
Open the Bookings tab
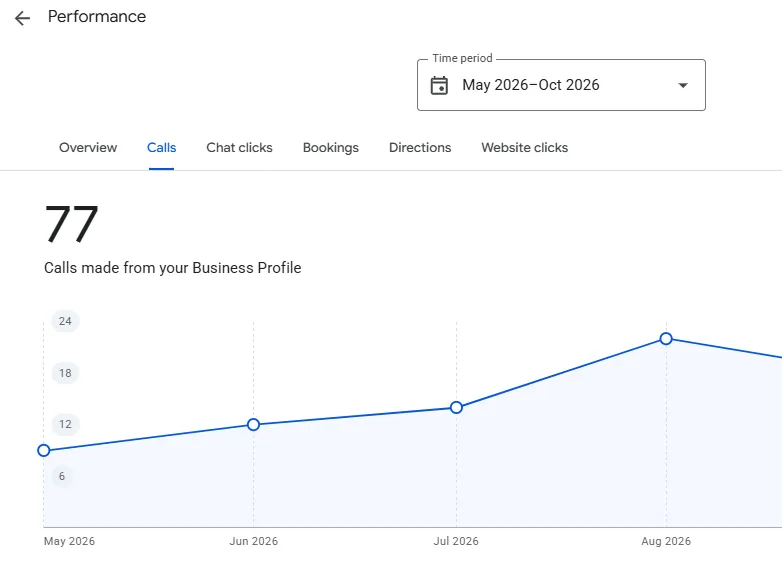(331, 148)
